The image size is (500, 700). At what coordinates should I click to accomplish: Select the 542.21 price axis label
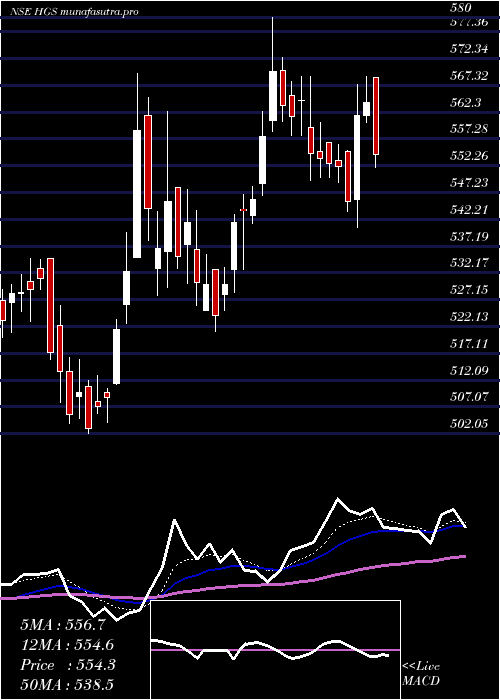click(x=469, y=209)
